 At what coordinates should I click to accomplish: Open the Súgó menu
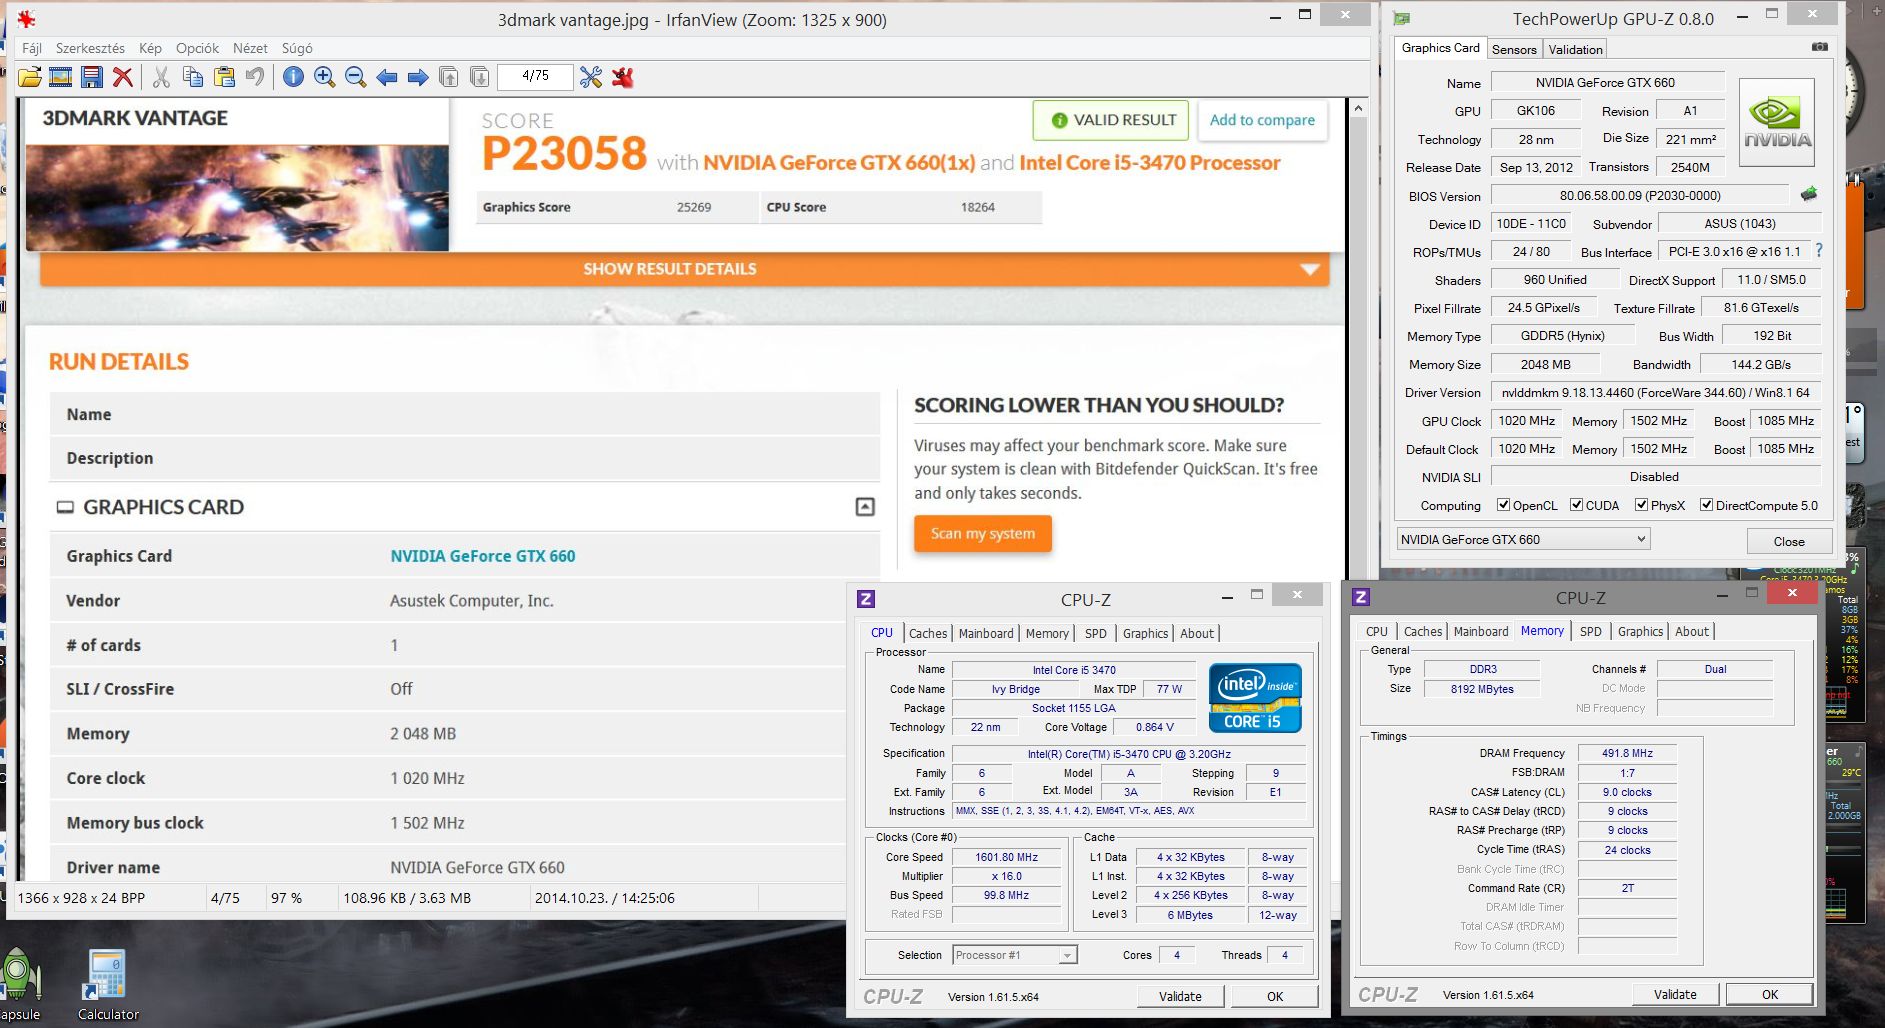coord(297,48)
